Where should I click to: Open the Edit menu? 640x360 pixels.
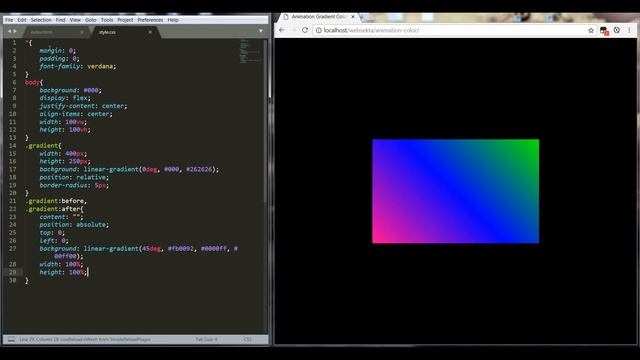pos(22,20)
